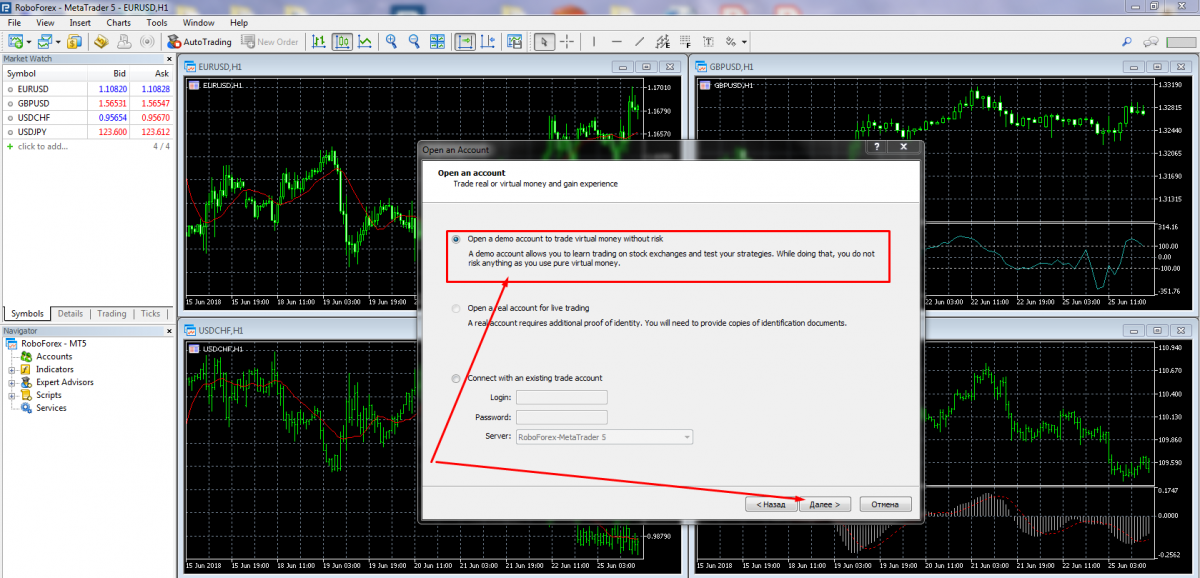Image resolution: width=1200 pixels, height=578 pixels.
Task: Open the Charts menu
Action: tap(118, 22)
